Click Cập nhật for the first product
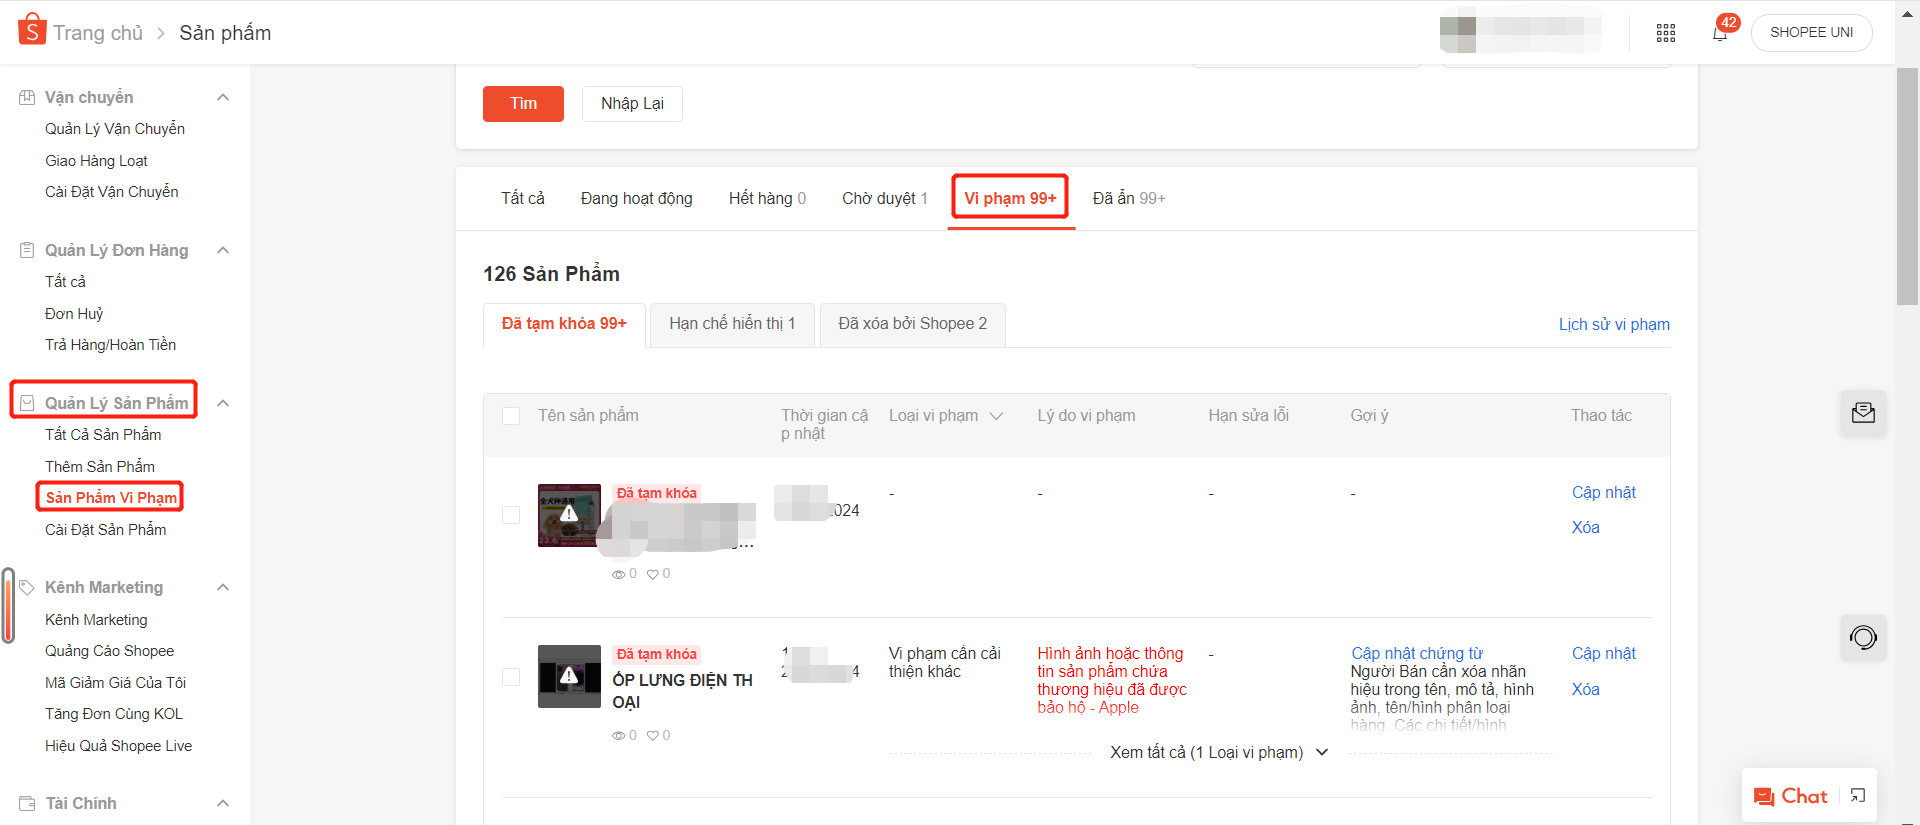 1604,492
